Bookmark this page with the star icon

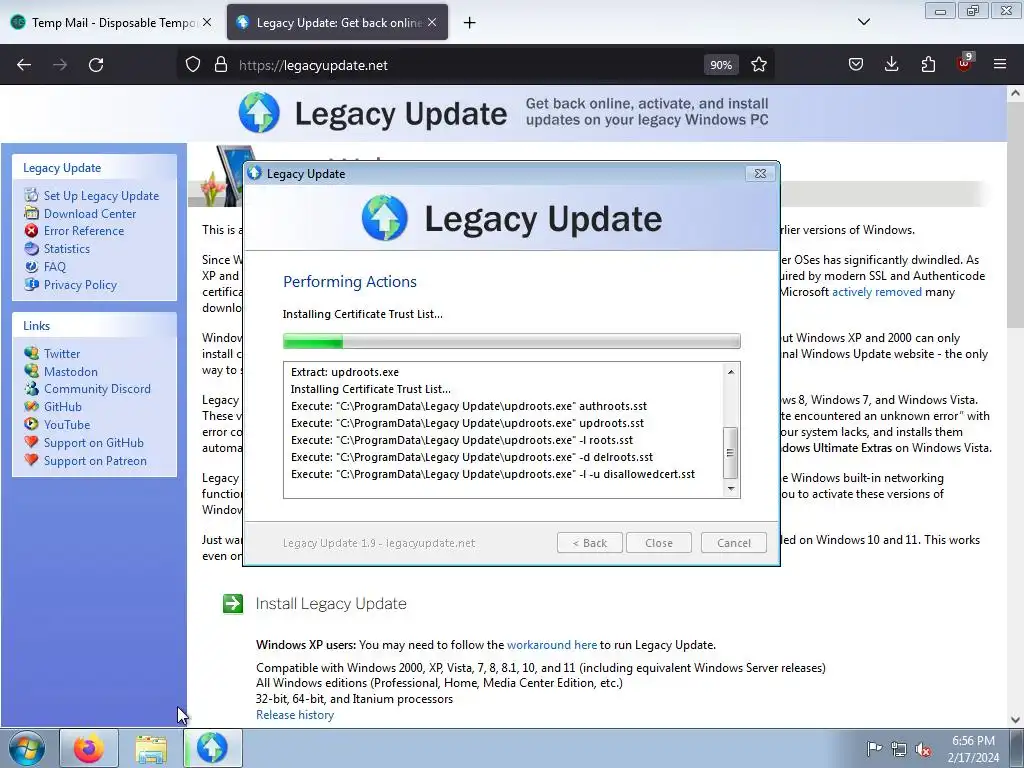(759, 65)
